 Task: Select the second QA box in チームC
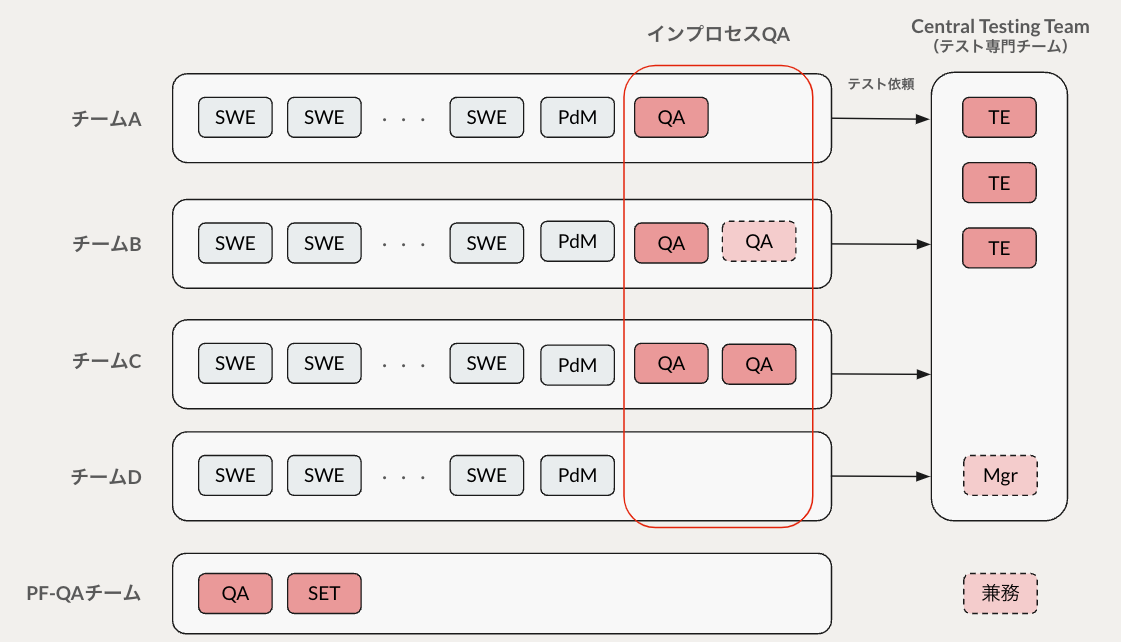click(758, 364)
